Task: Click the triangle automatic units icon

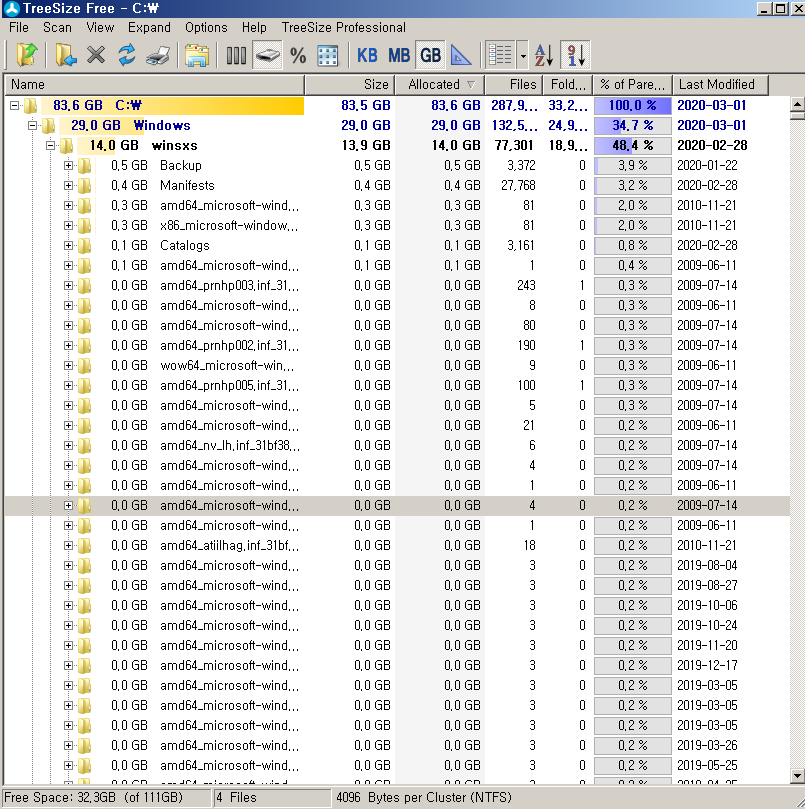Action: (461, 55)
